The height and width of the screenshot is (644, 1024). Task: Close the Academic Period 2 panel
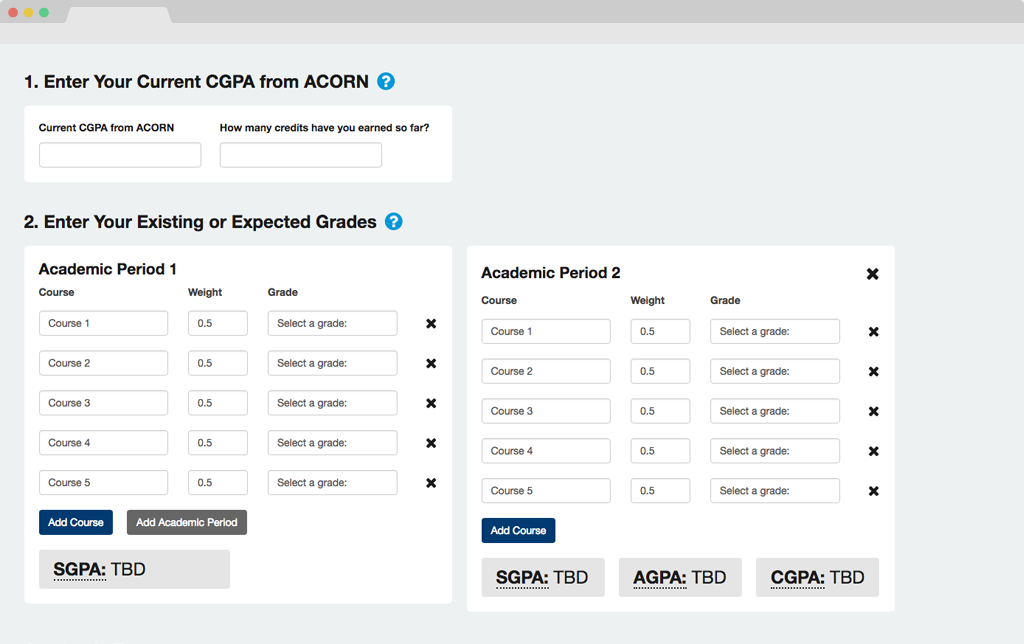(x=872, y=274)
